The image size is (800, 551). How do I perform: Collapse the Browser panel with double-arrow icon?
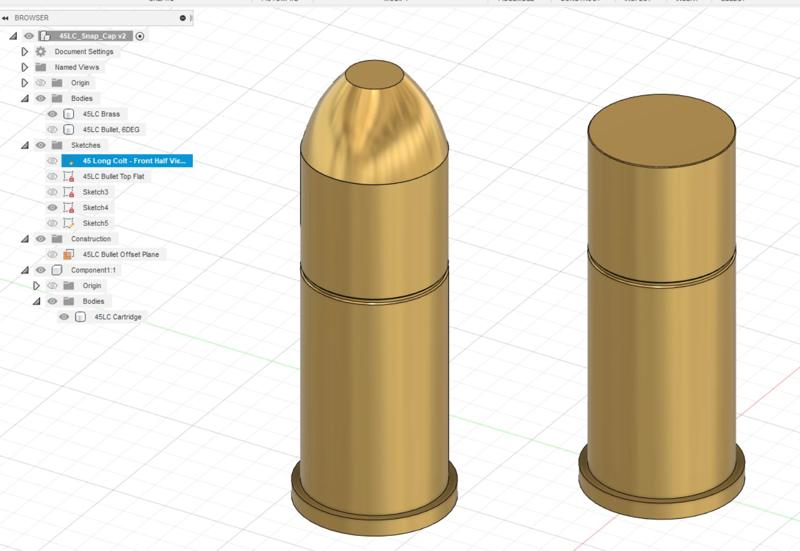click(5, 18)
